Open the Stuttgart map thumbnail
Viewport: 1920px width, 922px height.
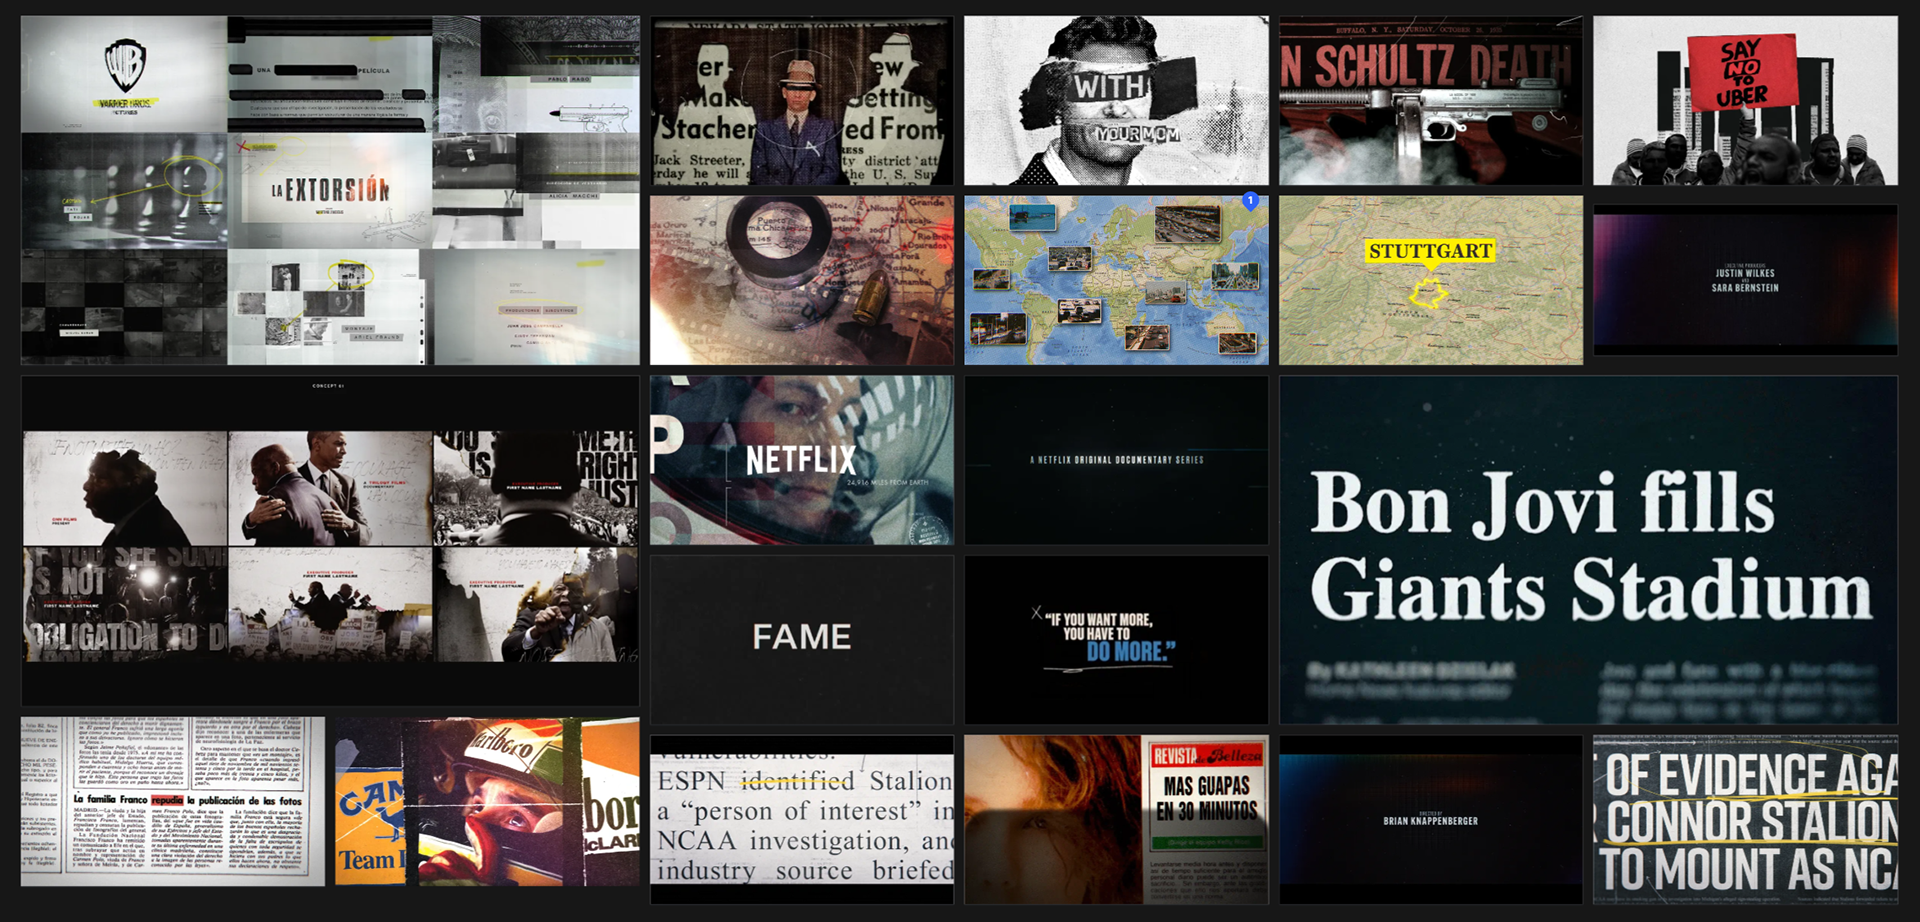[x=1431, y=280]
